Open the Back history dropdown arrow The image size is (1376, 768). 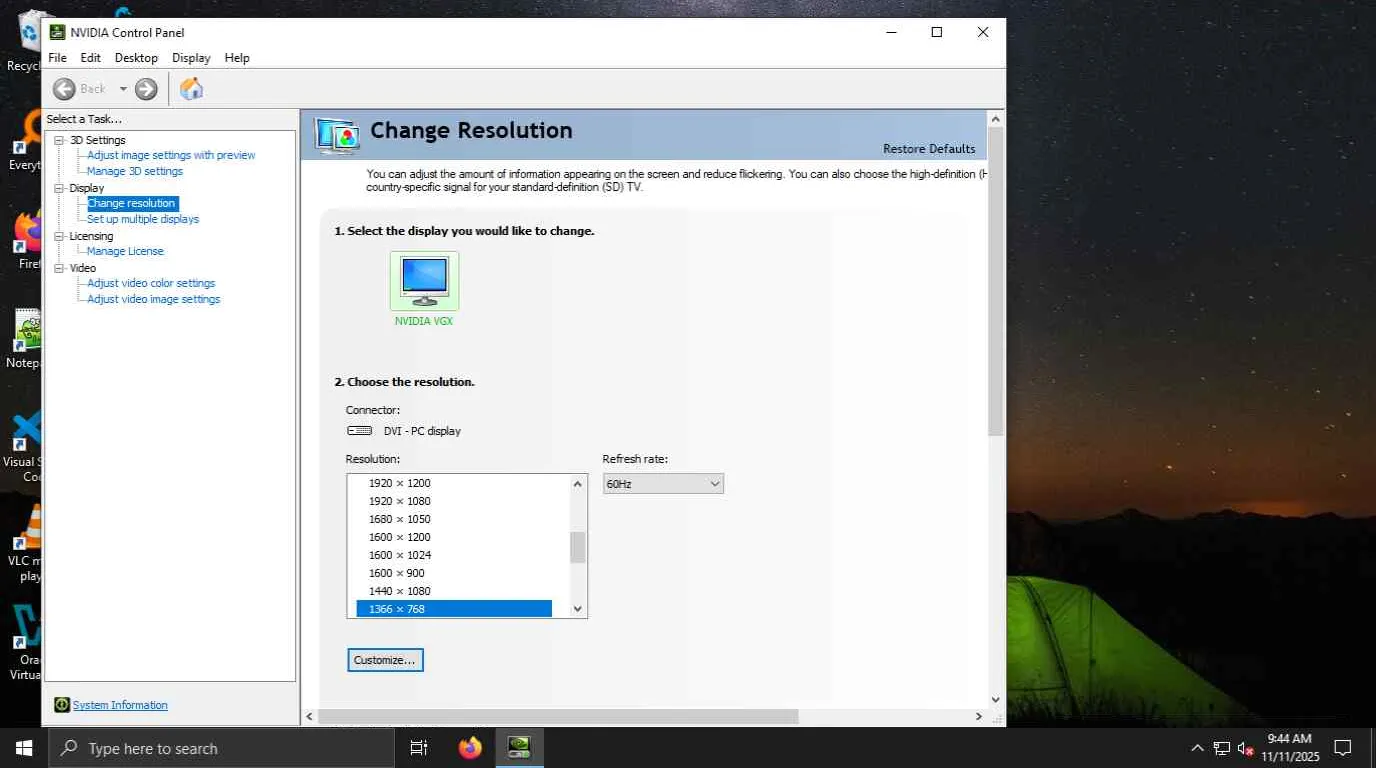click(x=123, y=89)
